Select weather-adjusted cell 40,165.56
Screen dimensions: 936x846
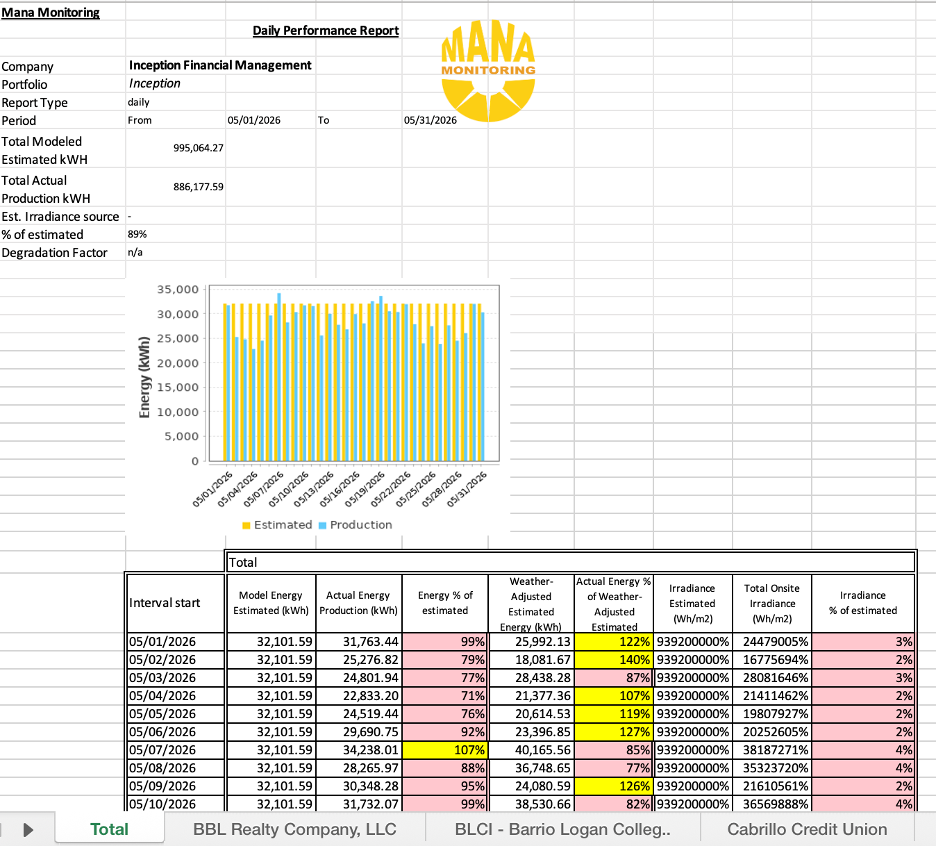point(531,750)
